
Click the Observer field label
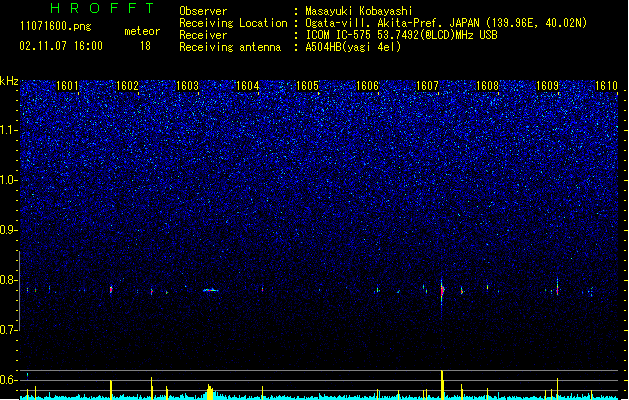203,11
